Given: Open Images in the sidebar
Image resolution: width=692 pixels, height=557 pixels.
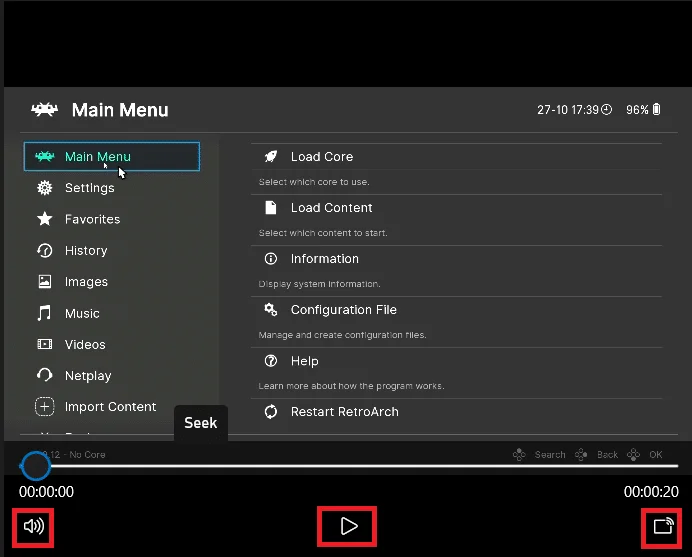Looking at the screenshot, I should click(x=86, y=282).
